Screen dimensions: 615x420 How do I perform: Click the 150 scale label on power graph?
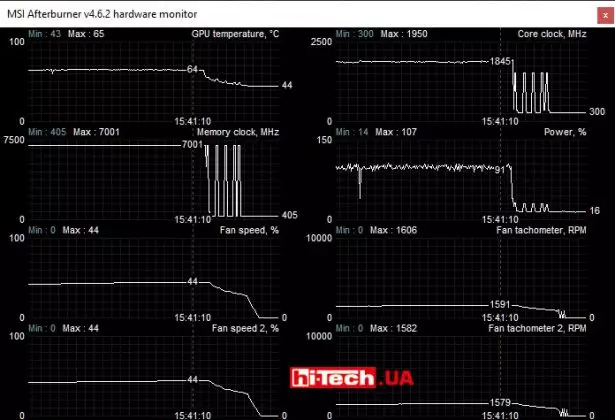(324, 140)
